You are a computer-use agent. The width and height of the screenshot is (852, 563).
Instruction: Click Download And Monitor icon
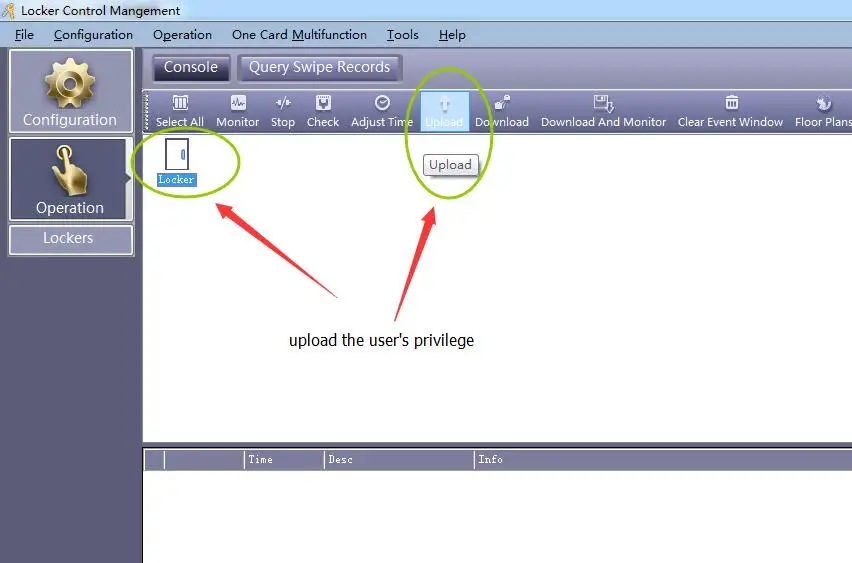(x=603, y=111)
